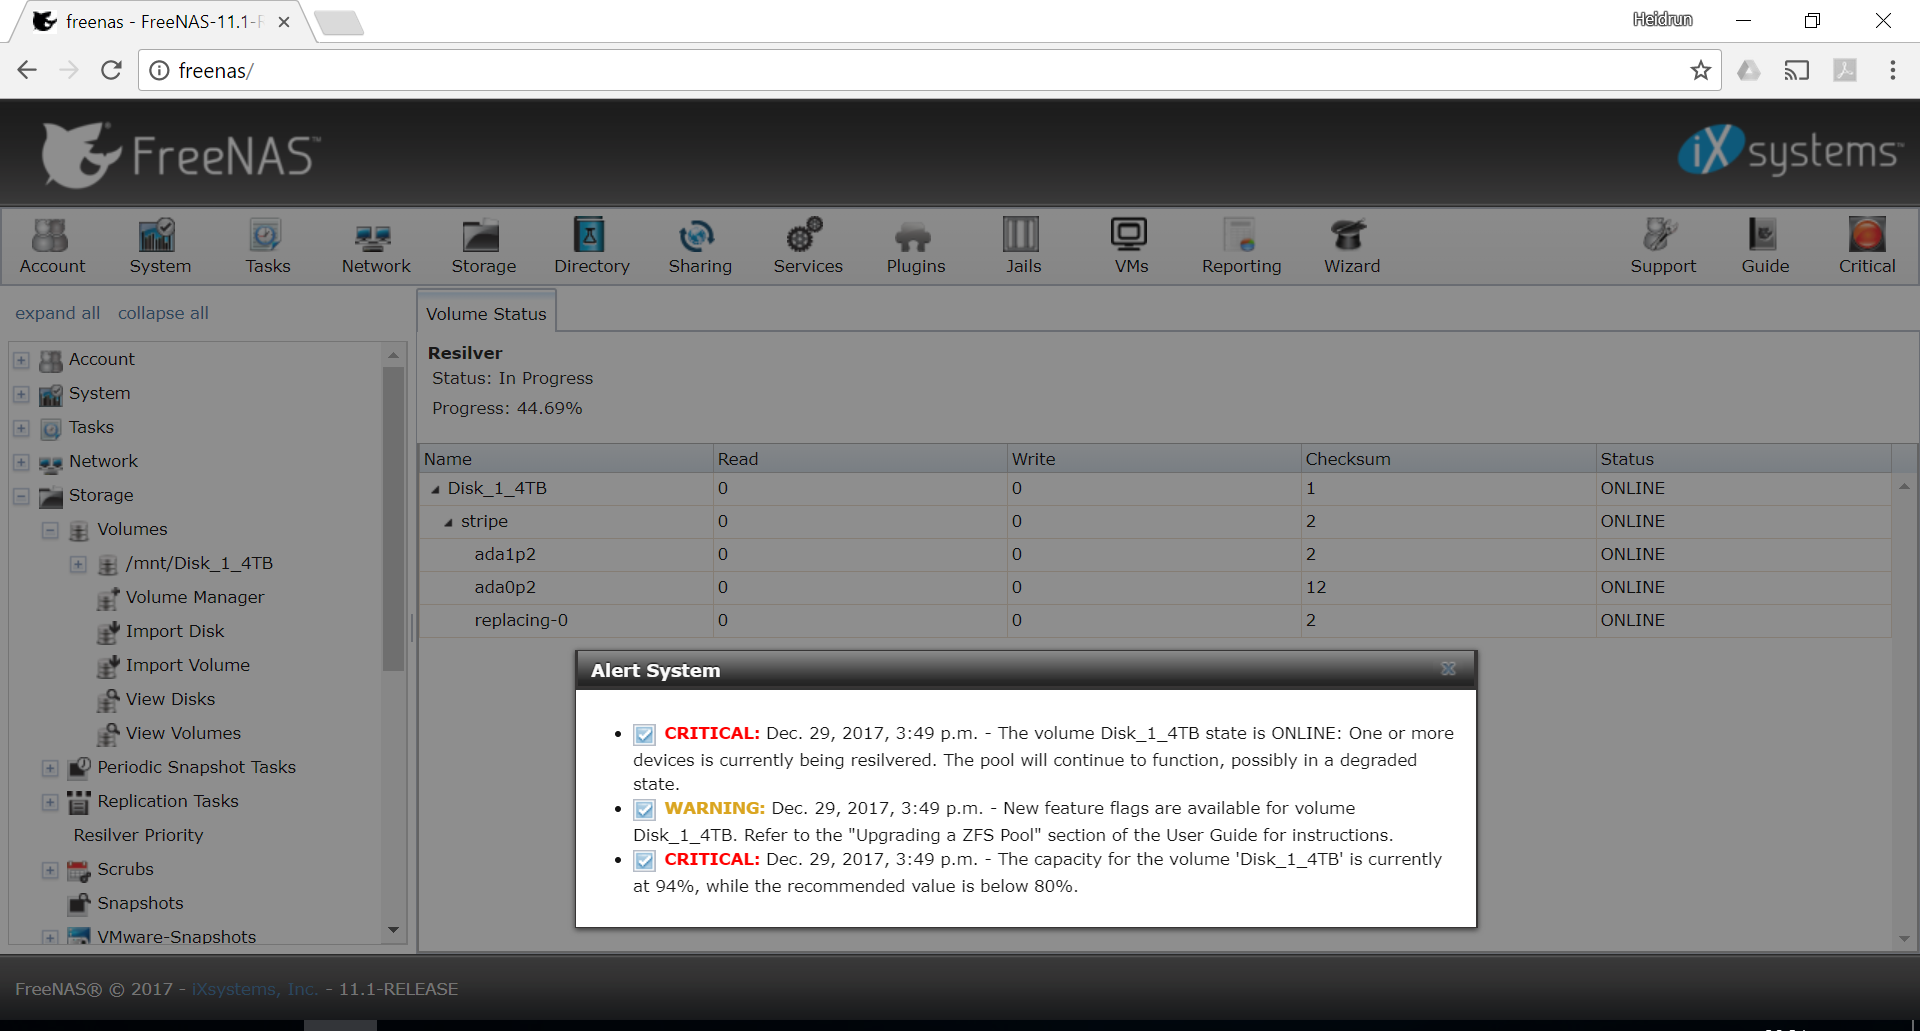
Task: Click the sidebar scroll down arrow
Action: [393, 930]
